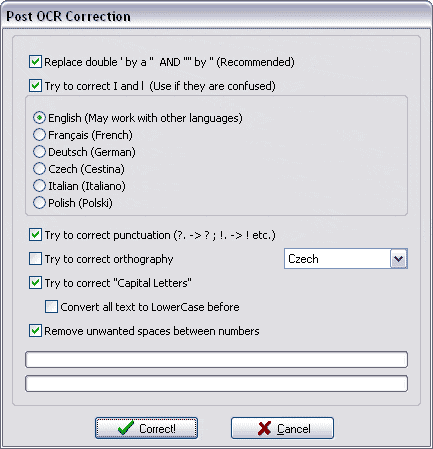Toggle Try to correct I and l checkbox
This screenshot has height=449, width=433.
(35, 86)
